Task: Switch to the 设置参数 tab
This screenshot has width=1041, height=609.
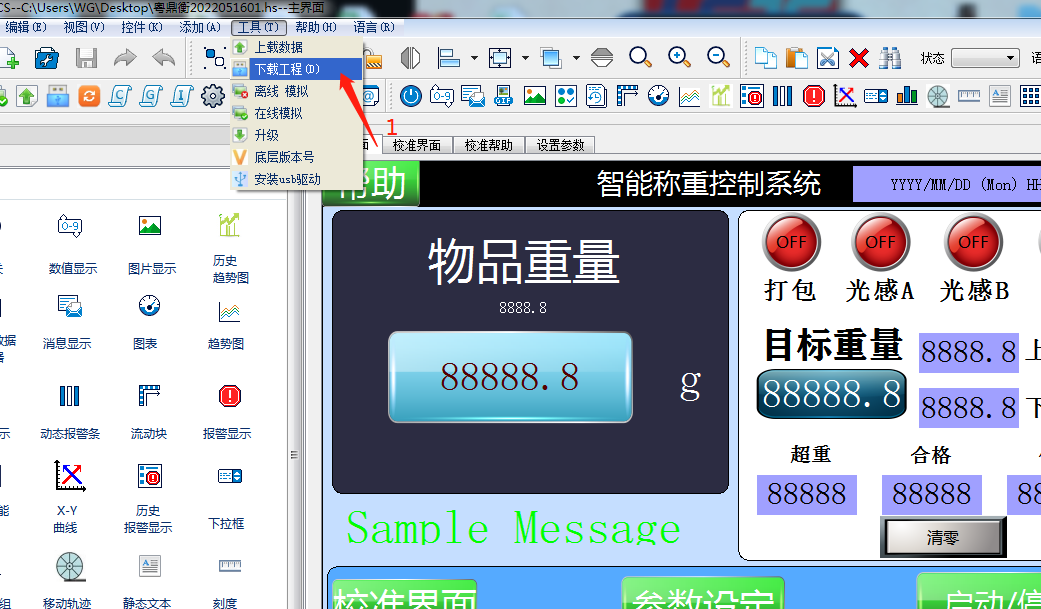Action: 560,145
